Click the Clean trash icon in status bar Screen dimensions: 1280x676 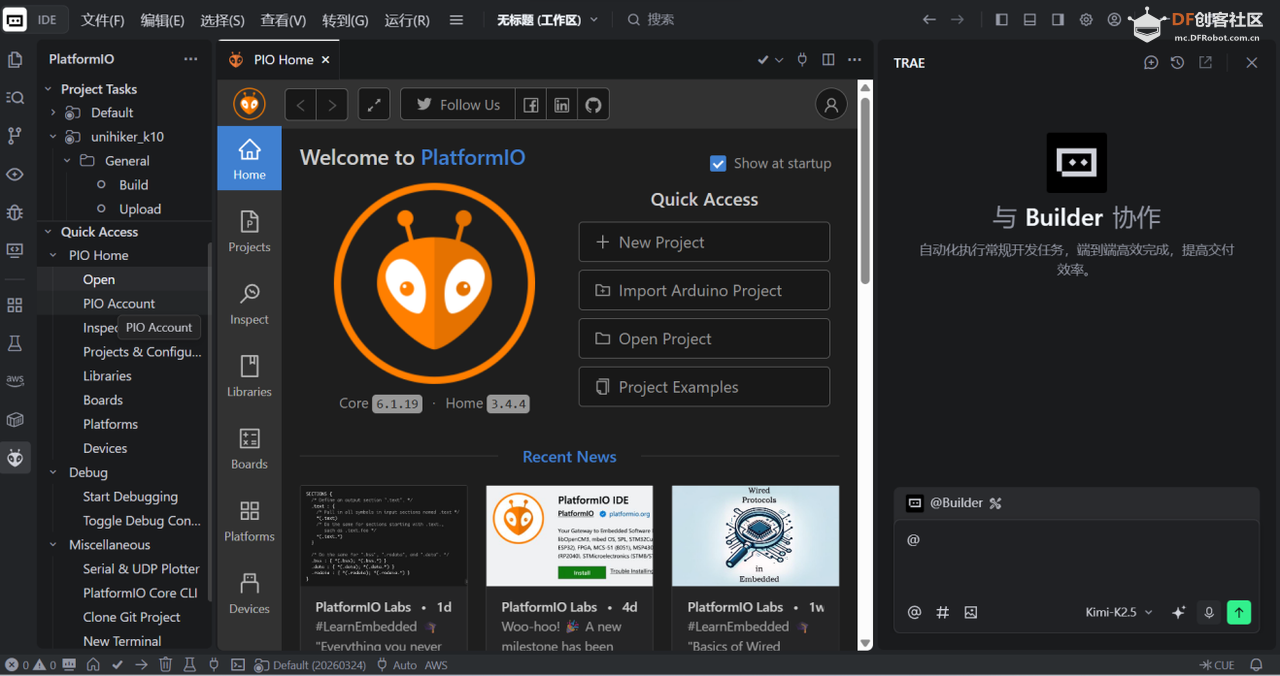pos(165,664)
